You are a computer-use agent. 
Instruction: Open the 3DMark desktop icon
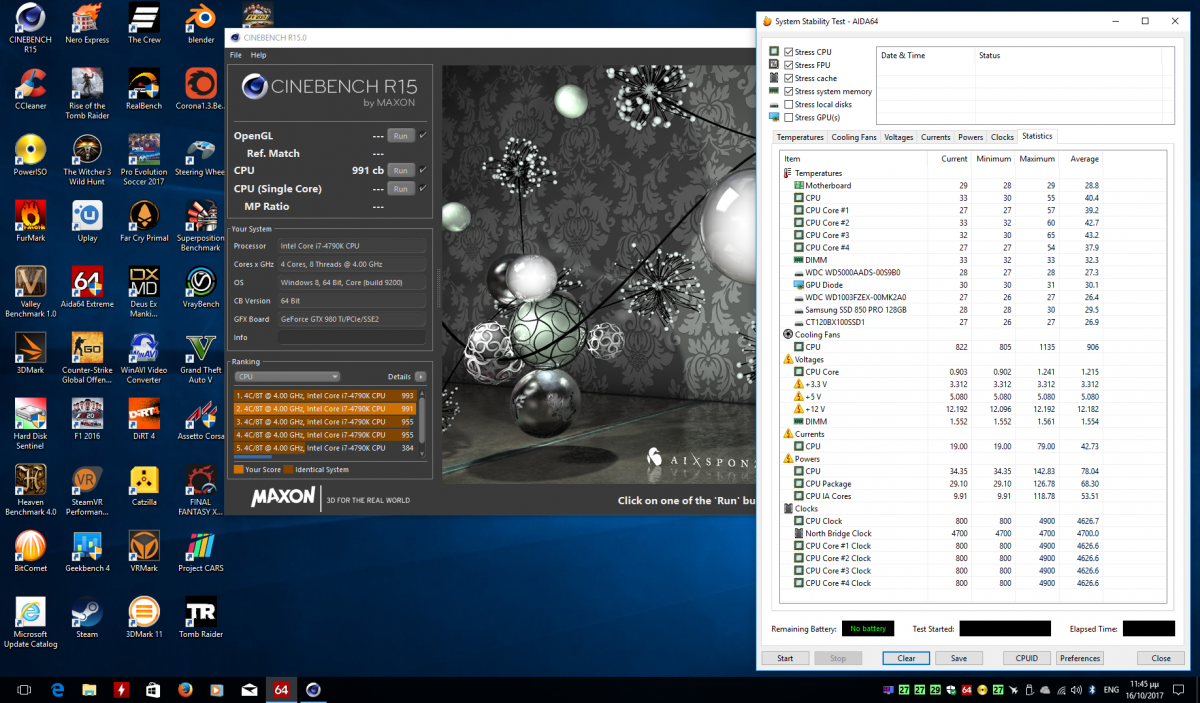click(x=30, y=354)
